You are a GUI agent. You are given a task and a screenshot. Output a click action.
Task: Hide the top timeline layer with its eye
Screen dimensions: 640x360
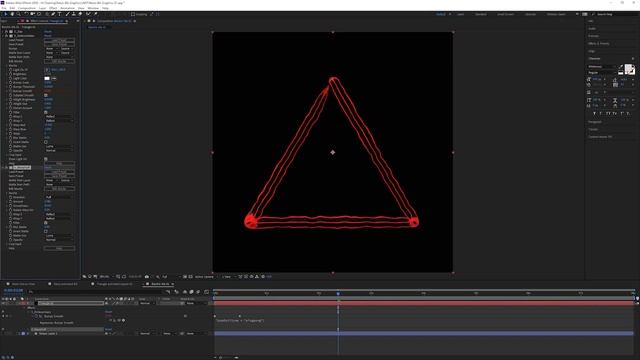coord(3,303)
